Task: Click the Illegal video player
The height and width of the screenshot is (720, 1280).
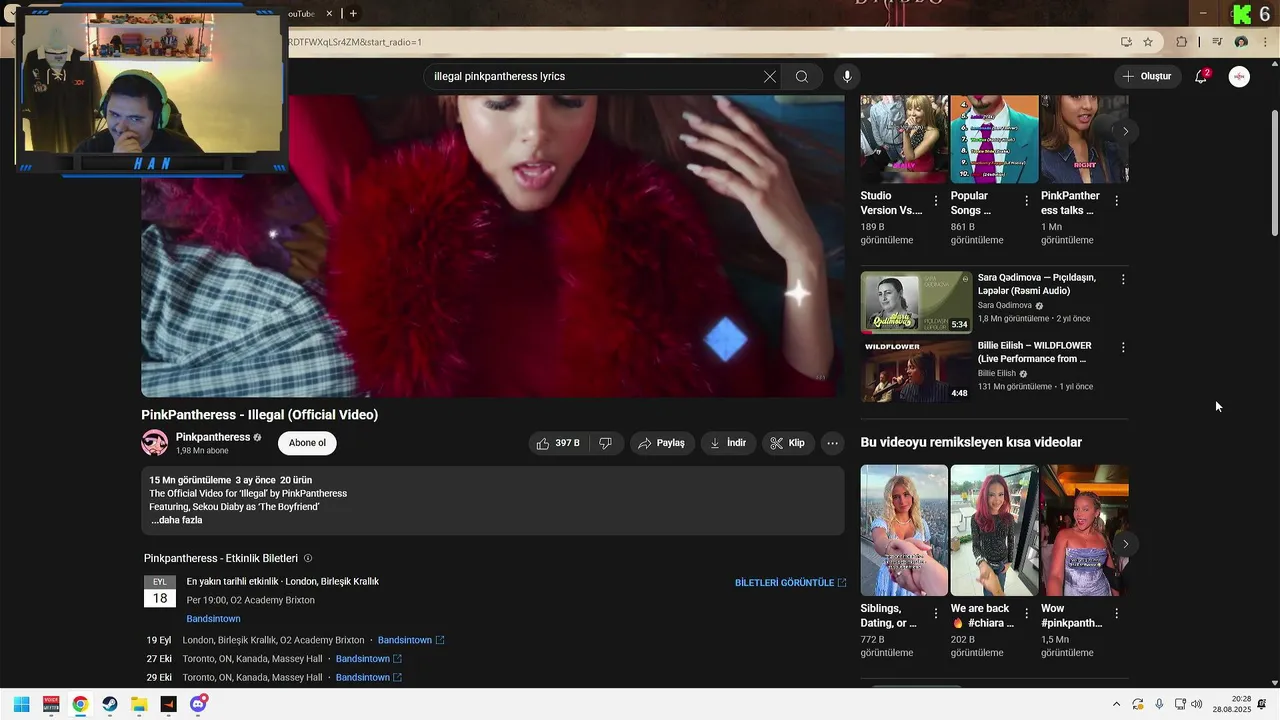Action: [492, 246]
